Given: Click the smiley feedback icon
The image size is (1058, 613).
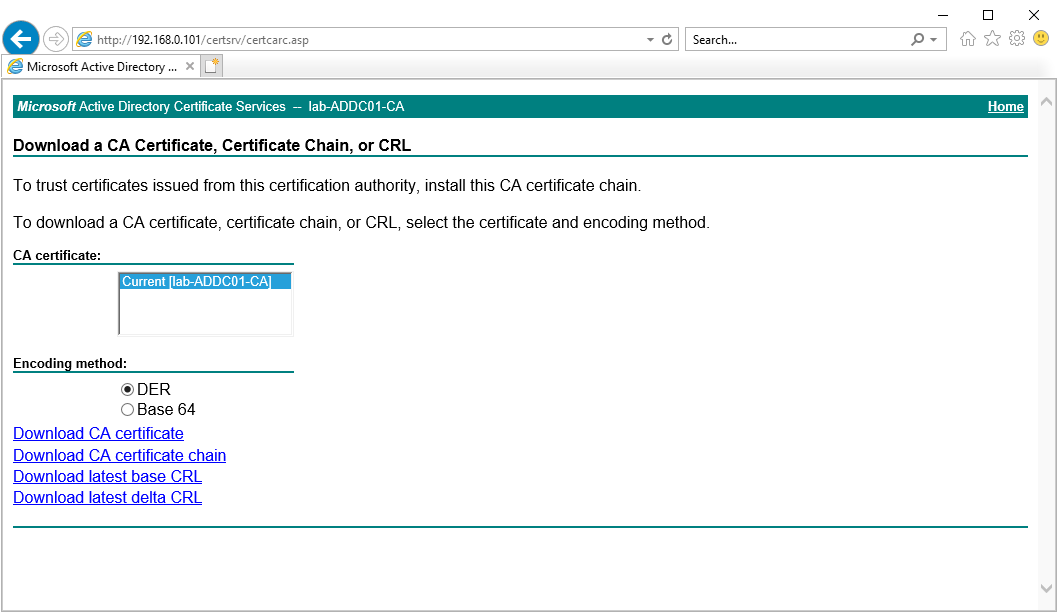Looking at the screenshot, I should (1041, 38).
